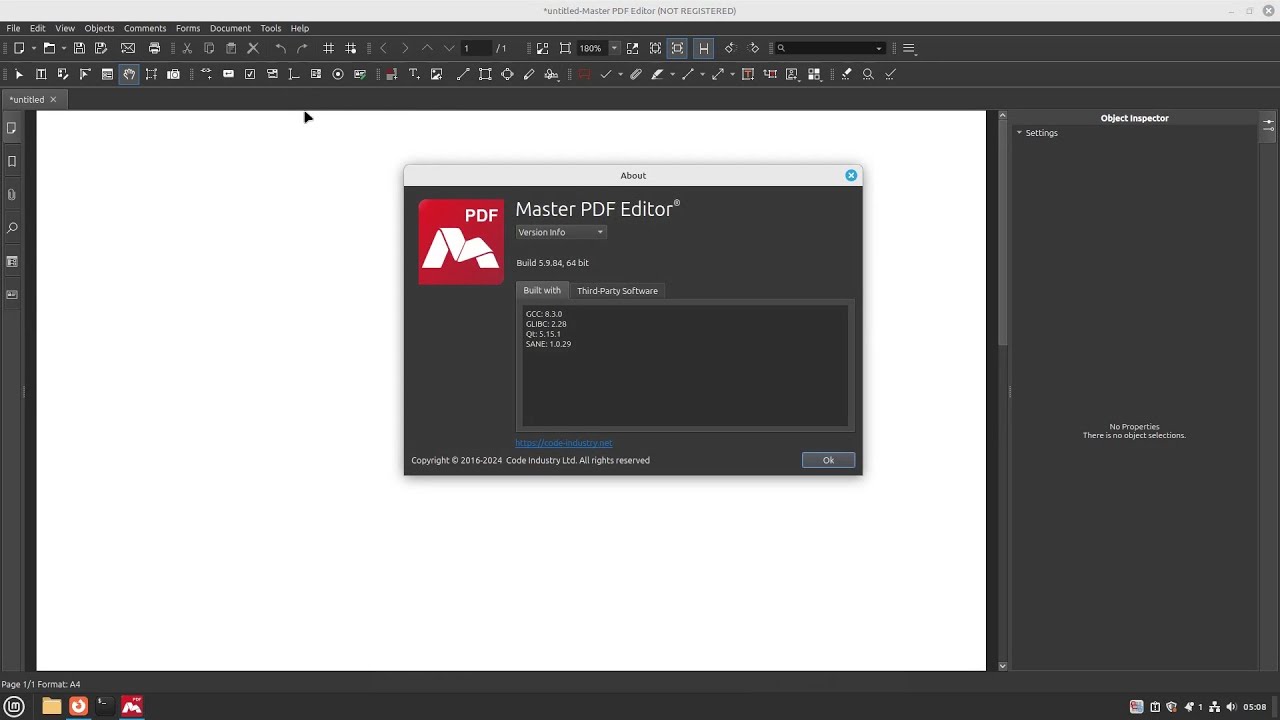
Task: Open the Attachments panel in left sidebar
Action: pyautogui.click(x=12, y=195)
